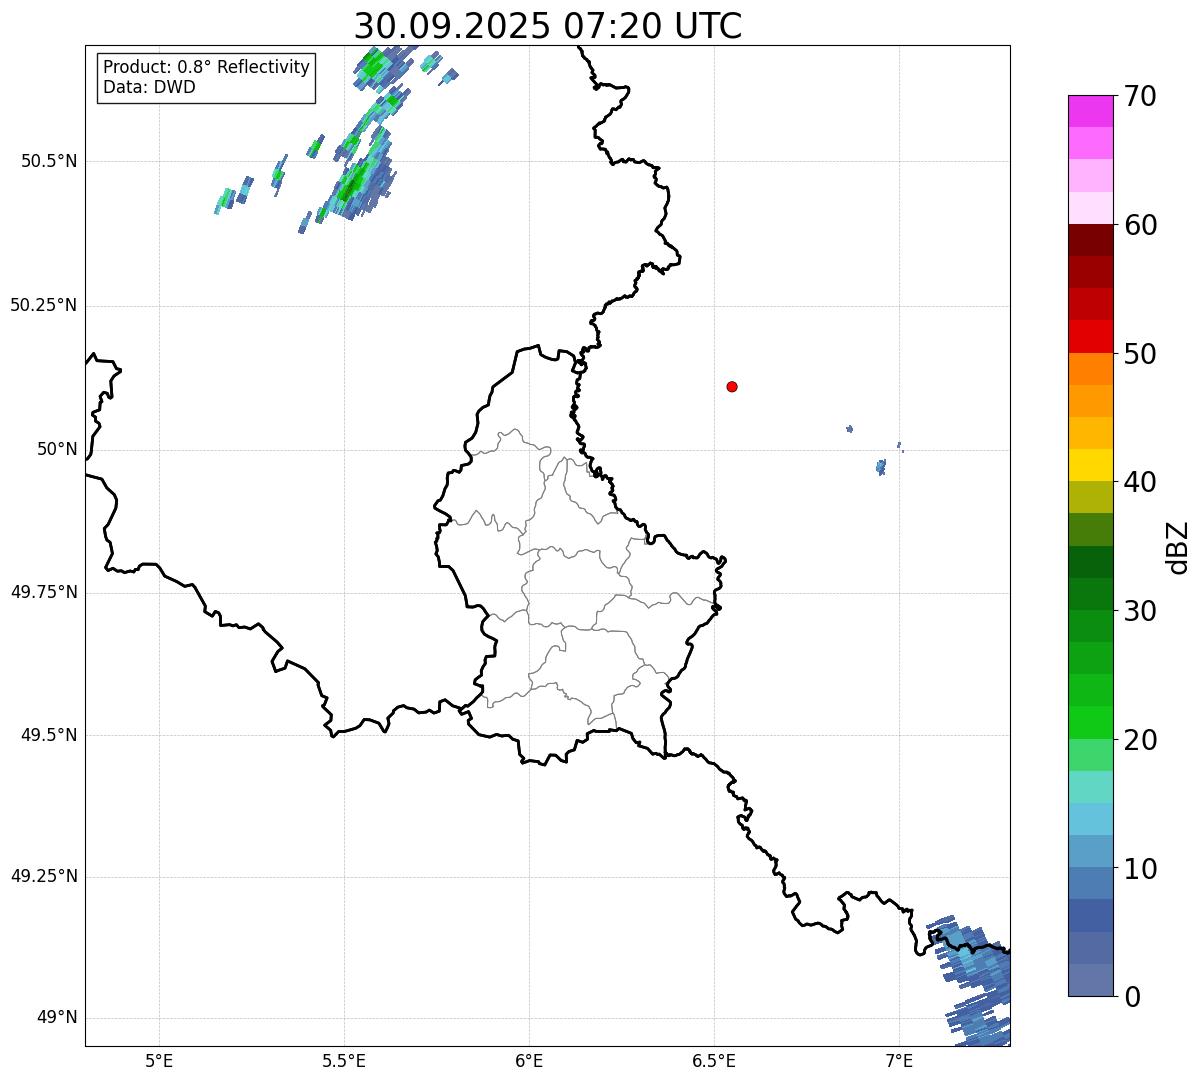
Task: Click the 'Product: 0.8° Reflectivity' label
Action: click(x=207, y=67)
